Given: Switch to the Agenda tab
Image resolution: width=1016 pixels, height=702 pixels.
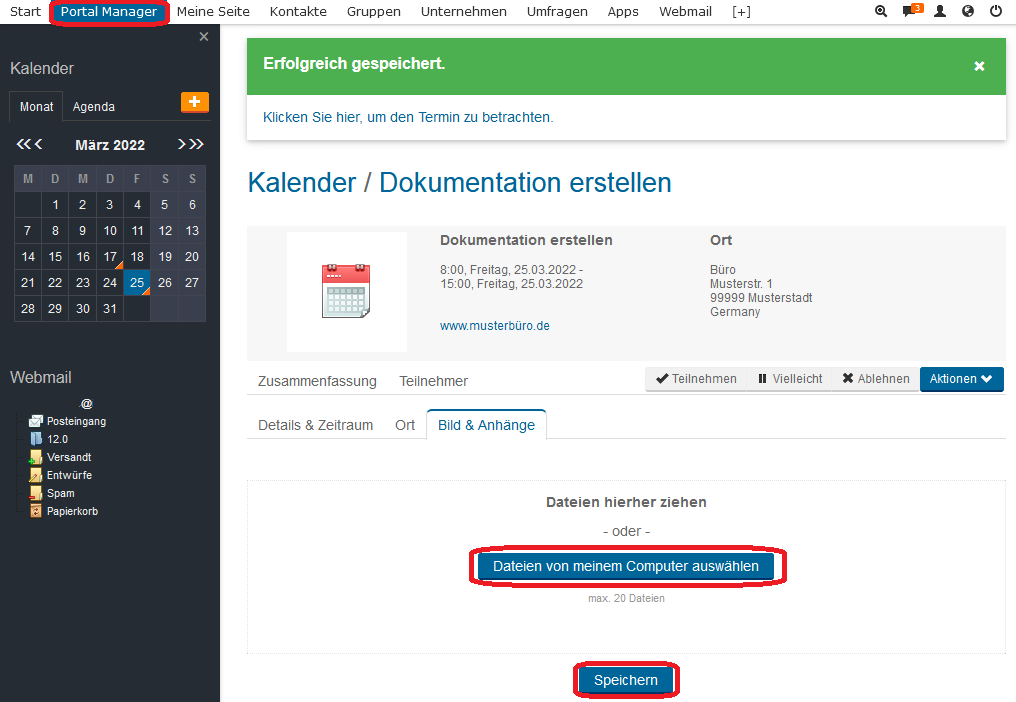Looking at the screenshot, I should [94, 107].
